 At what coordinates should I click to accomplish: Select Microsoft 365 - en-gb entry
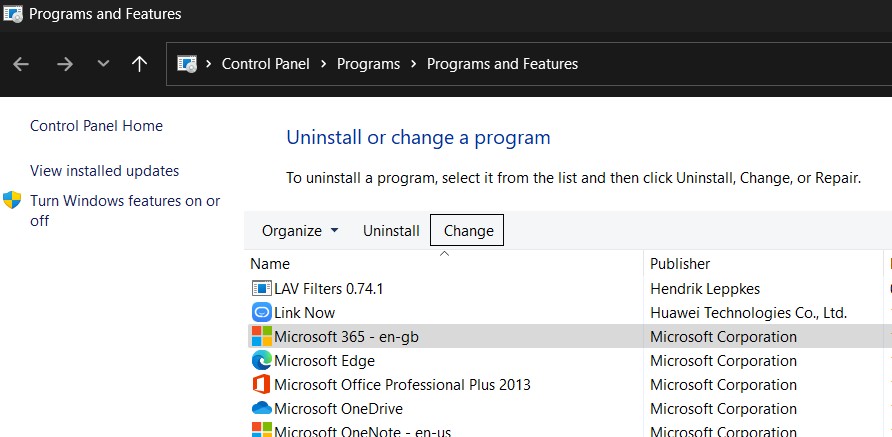[346, 337]
